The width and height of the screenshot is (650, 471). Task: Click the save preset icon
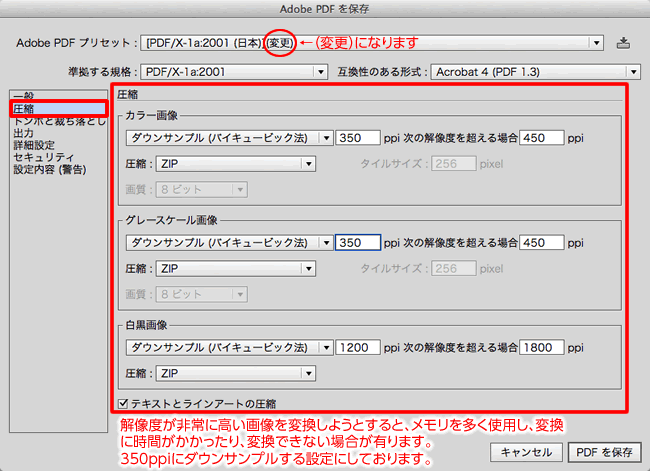pos(623,43)
